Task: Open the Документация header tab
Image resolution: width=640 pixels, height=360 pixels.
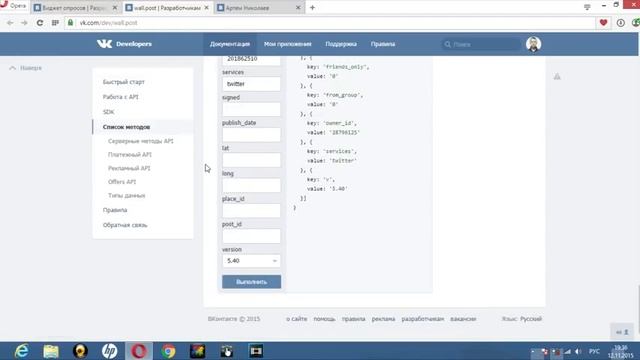Action: click(x=230, y=44)
